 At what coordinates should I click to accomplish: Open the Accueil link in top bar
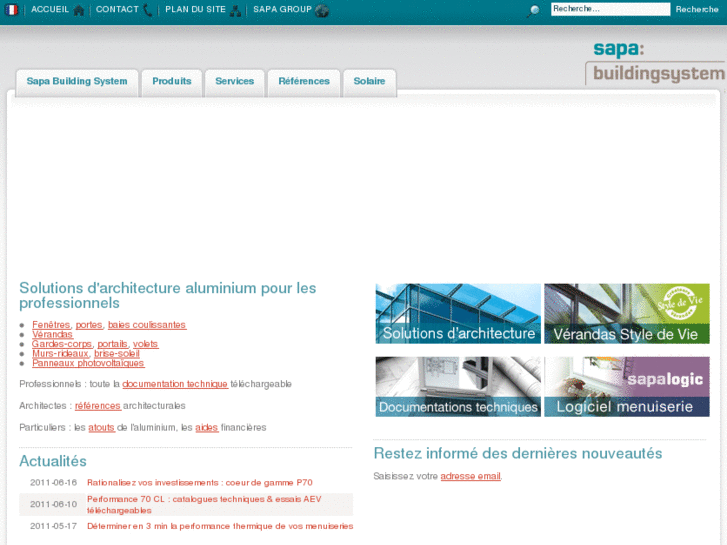(x=50, y=9)
